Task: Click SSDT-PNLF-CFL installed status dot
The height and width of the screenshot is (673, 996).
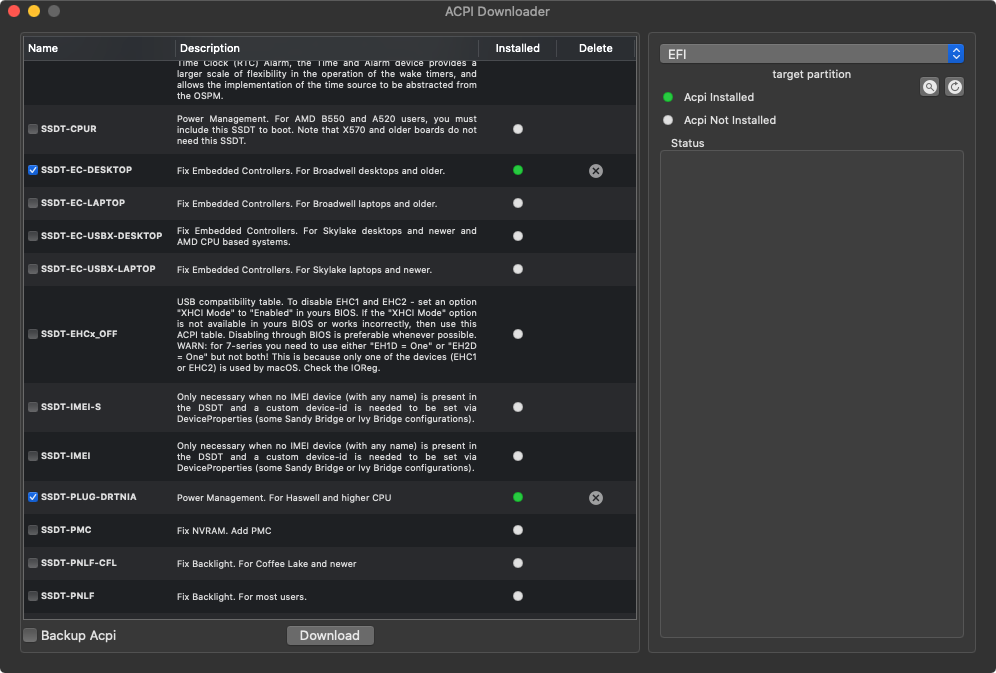Action: [518, 563]
